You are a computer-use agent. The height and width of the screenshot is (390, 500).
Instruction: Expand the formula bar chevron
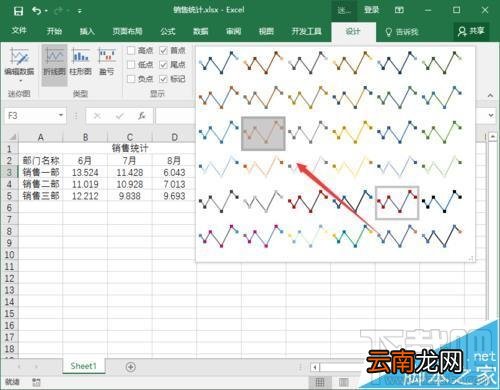click(491, 116)
